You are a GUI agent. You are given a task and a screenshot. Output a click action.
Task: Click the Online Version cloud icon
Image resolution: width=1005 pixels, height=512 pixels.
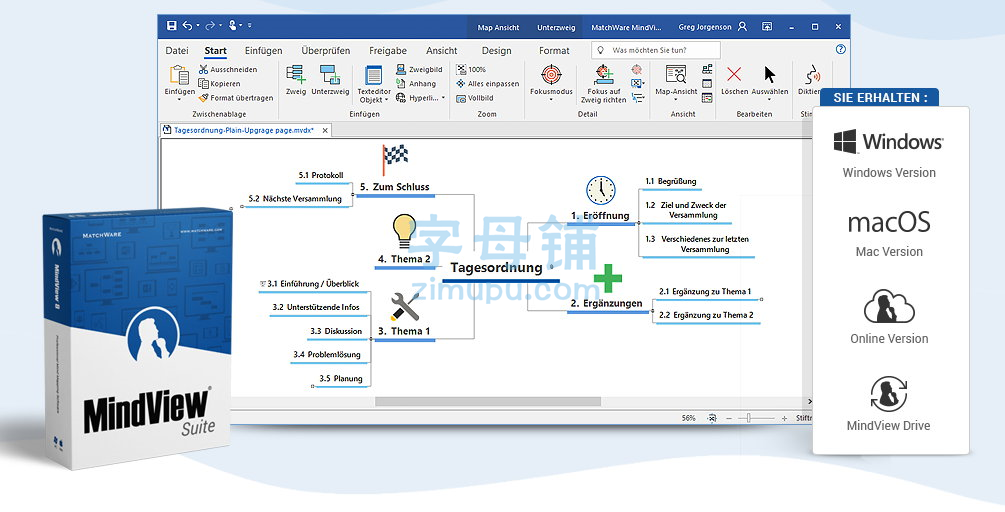coord(889,306)
